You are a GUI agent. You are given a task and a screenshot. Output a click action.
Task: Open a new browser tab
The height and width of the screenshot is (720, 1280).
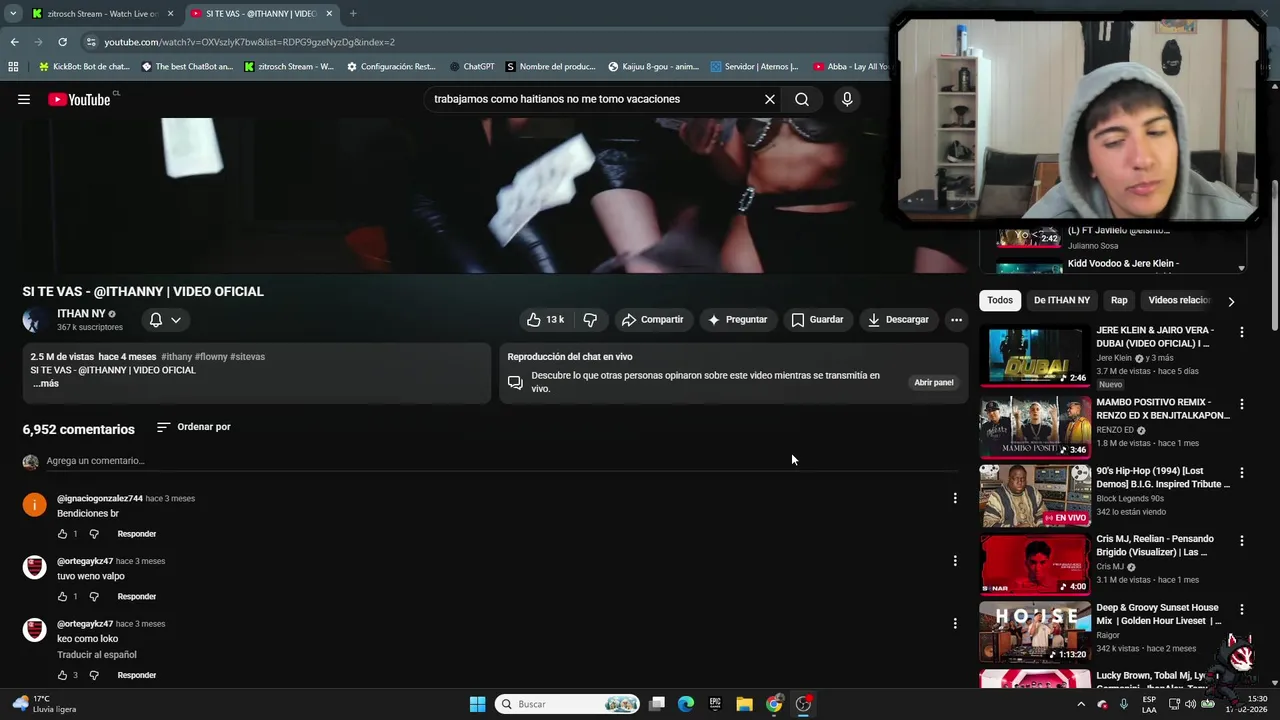click(353, 14)
